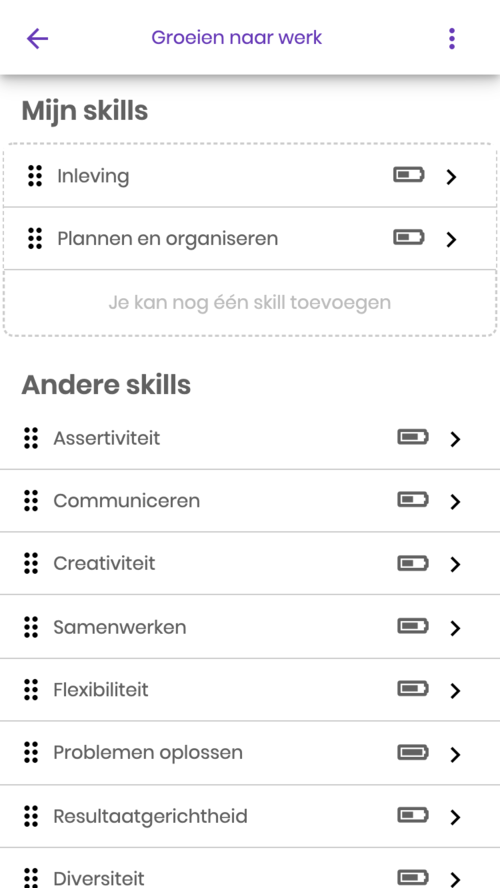Click the battery level icon for Assertiviteit
This screenshot has width=500, height=888.
point(413,437)
